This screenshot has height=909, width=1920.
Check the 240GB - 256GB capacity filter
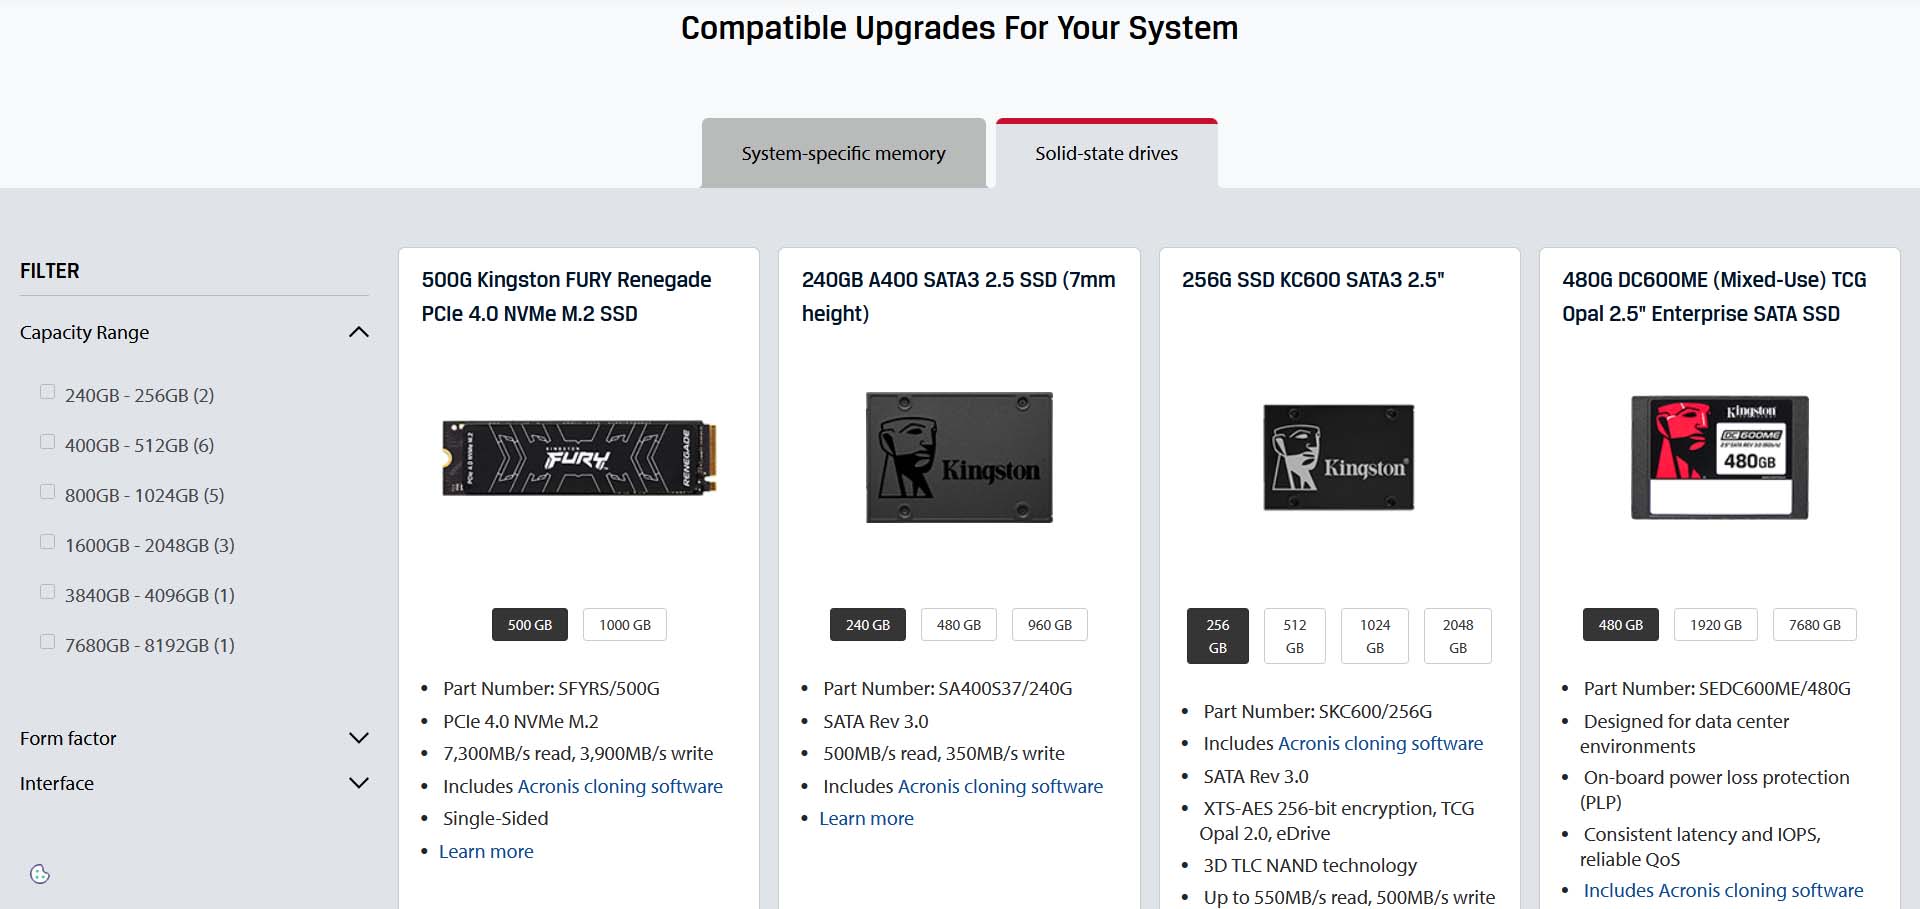47,392
